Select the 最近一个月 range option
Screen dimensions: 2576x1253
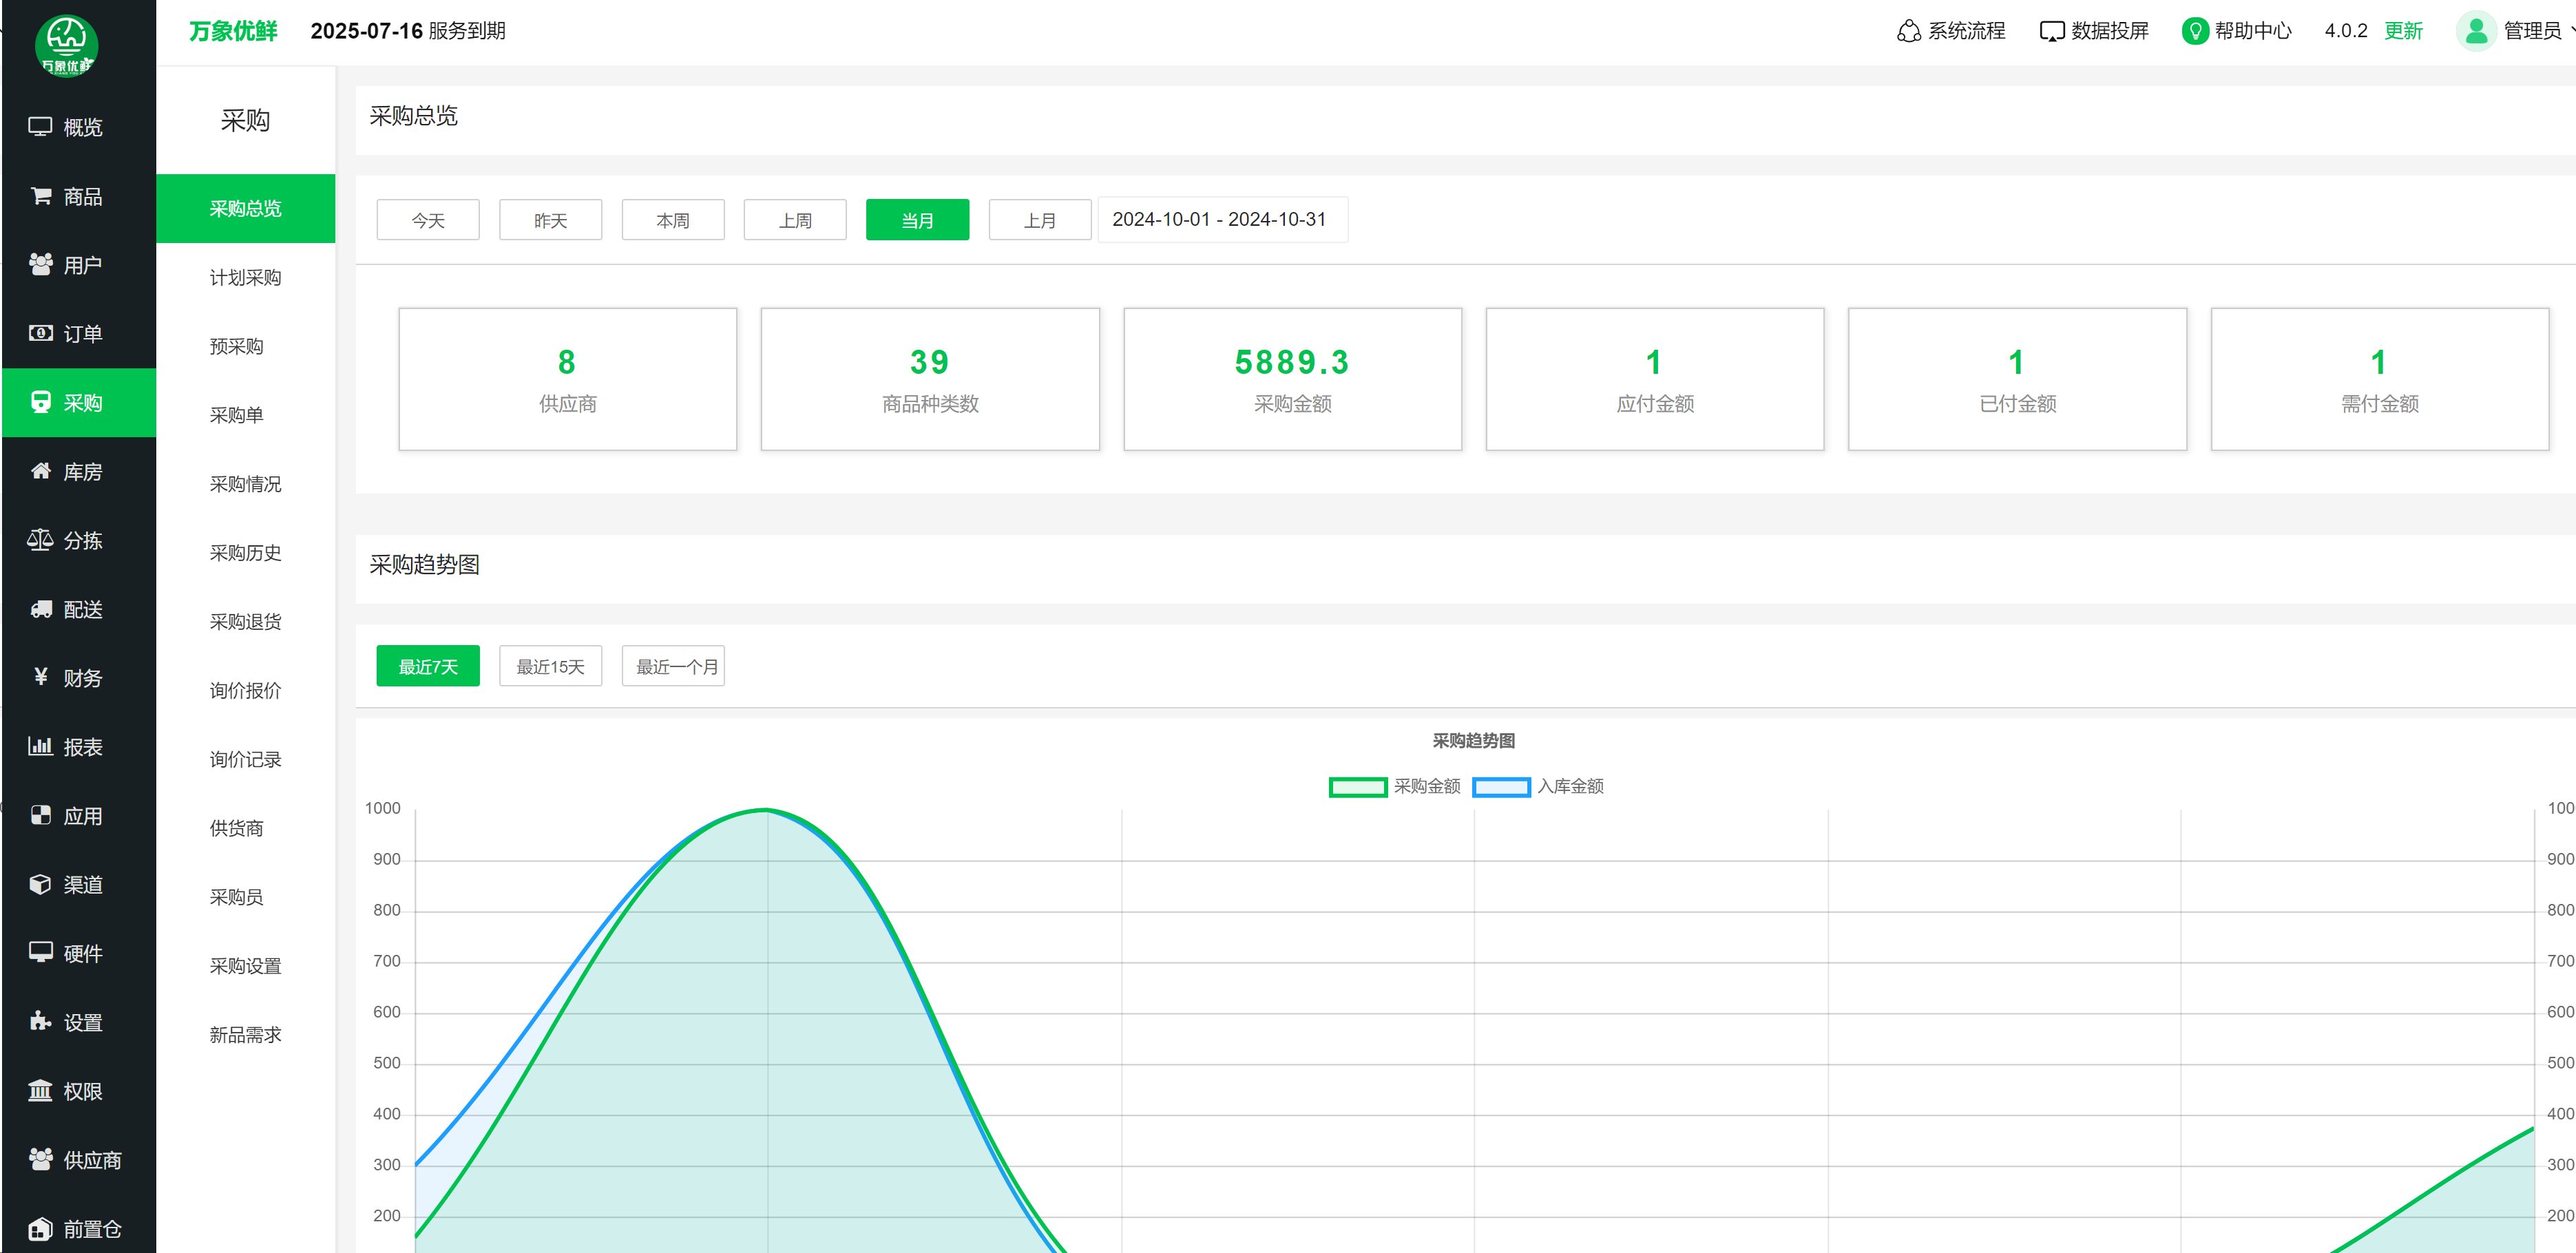(673, 666)
